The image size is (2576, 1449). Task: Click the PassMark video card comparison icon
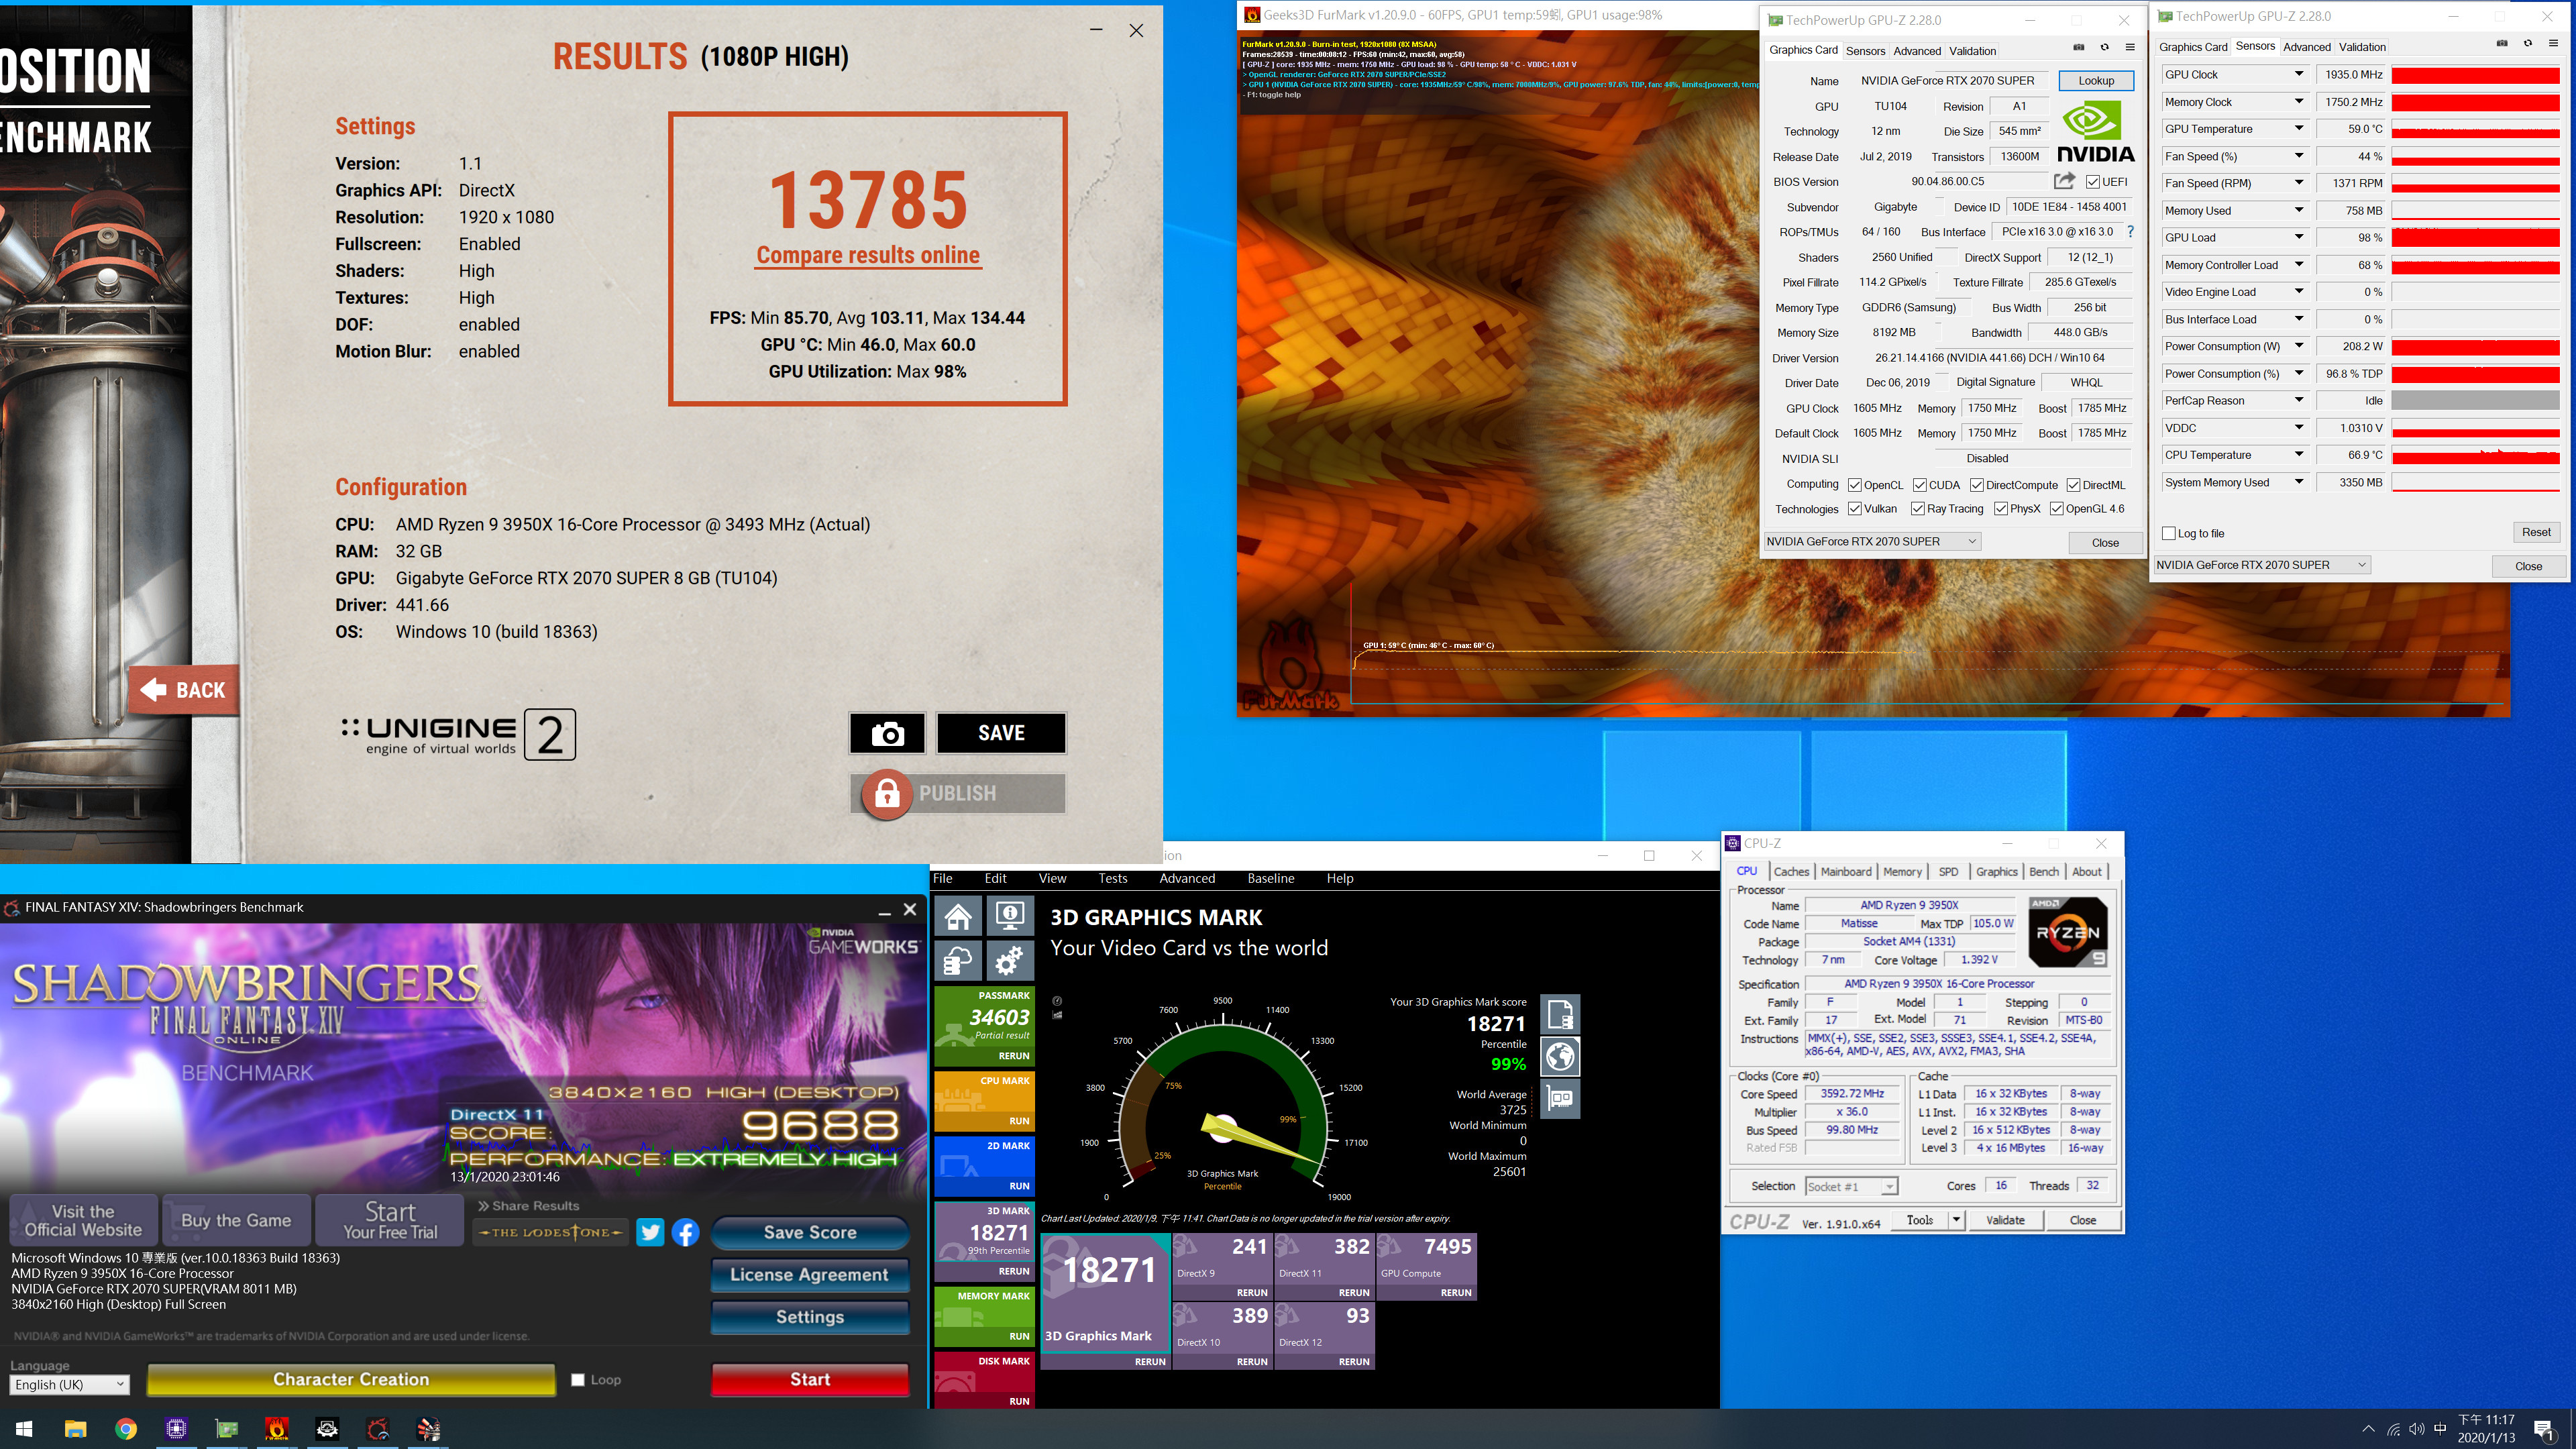(1560, 1098)
